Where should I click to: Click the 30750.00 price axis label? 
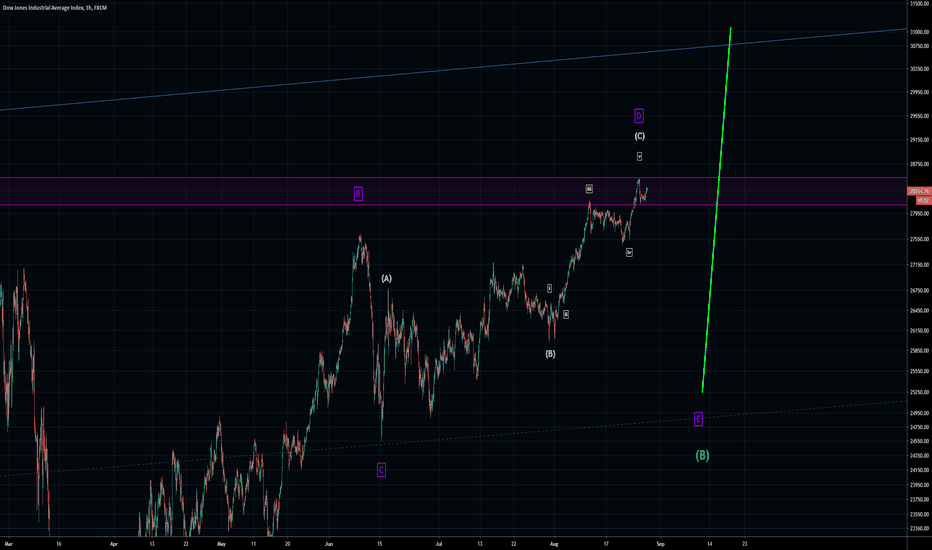[x=919, y=46]
